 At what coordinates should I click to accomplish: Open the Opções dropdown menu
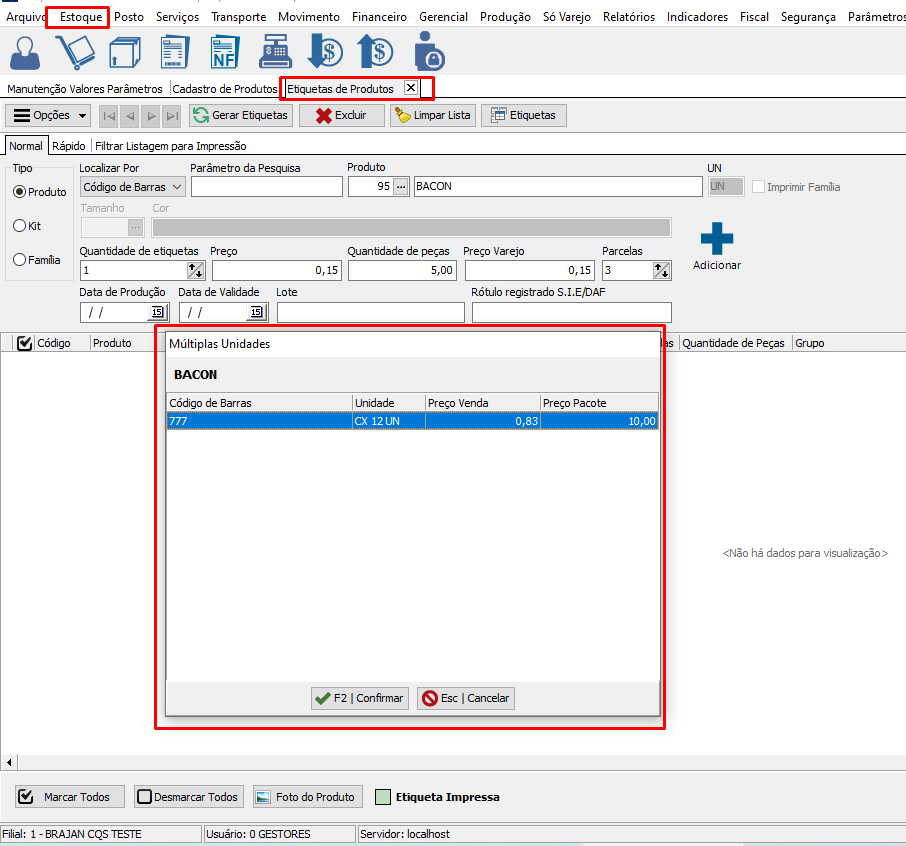tap(50, 115)
